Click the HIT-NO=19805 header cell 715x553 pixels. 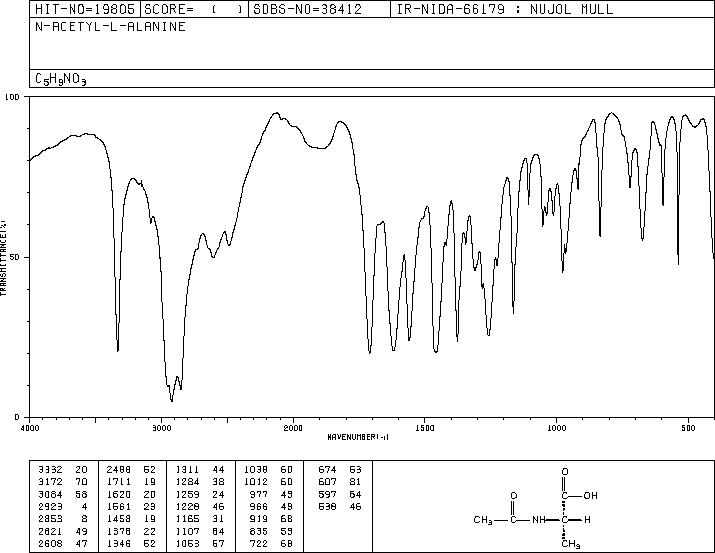pyautogui.click(x=85, y=9)
